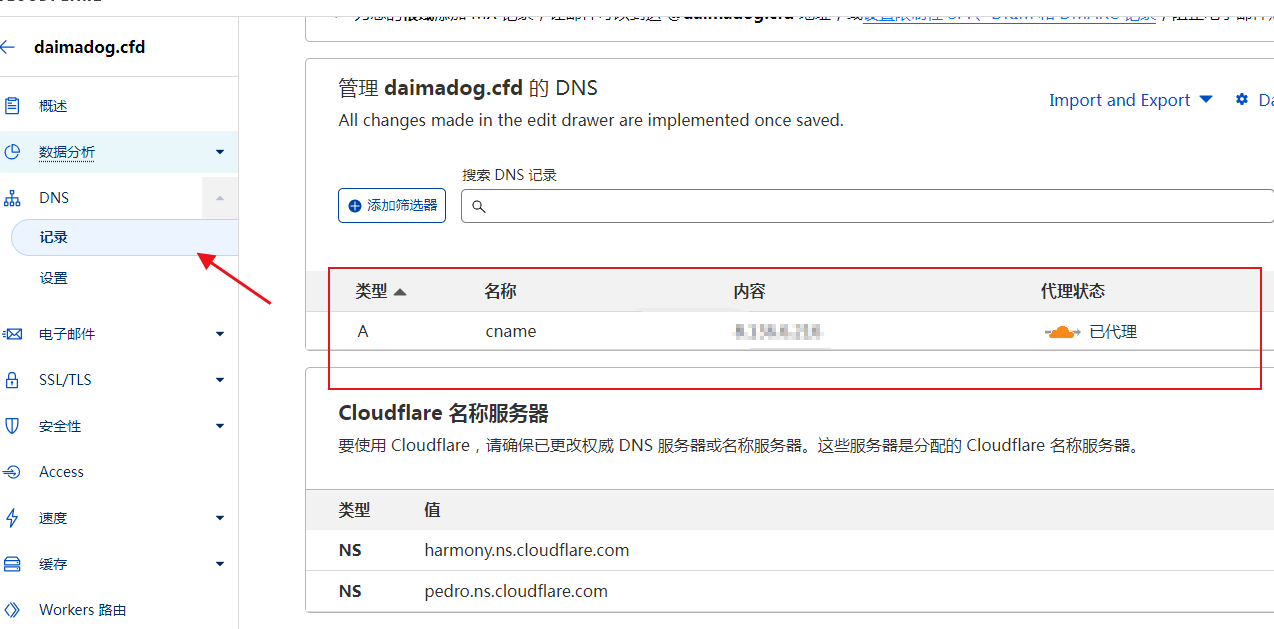Click the back arrow beside daimadog.cfd
Viewport: 1274px width, 629px height.
[7, 47]
